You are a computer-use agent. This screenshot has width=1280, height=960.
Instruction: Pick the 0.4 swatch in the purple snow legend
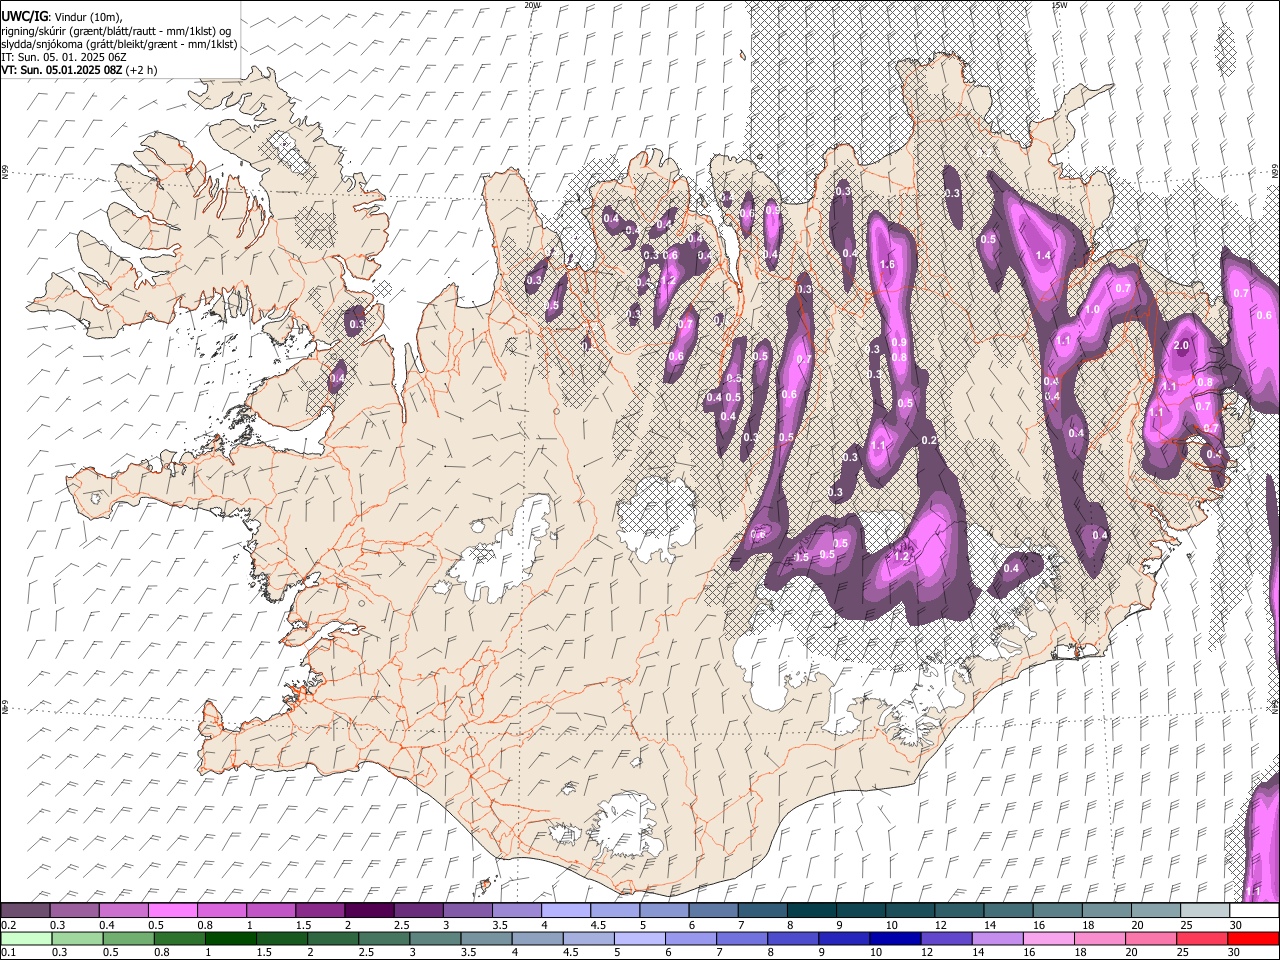click(123, 911)
